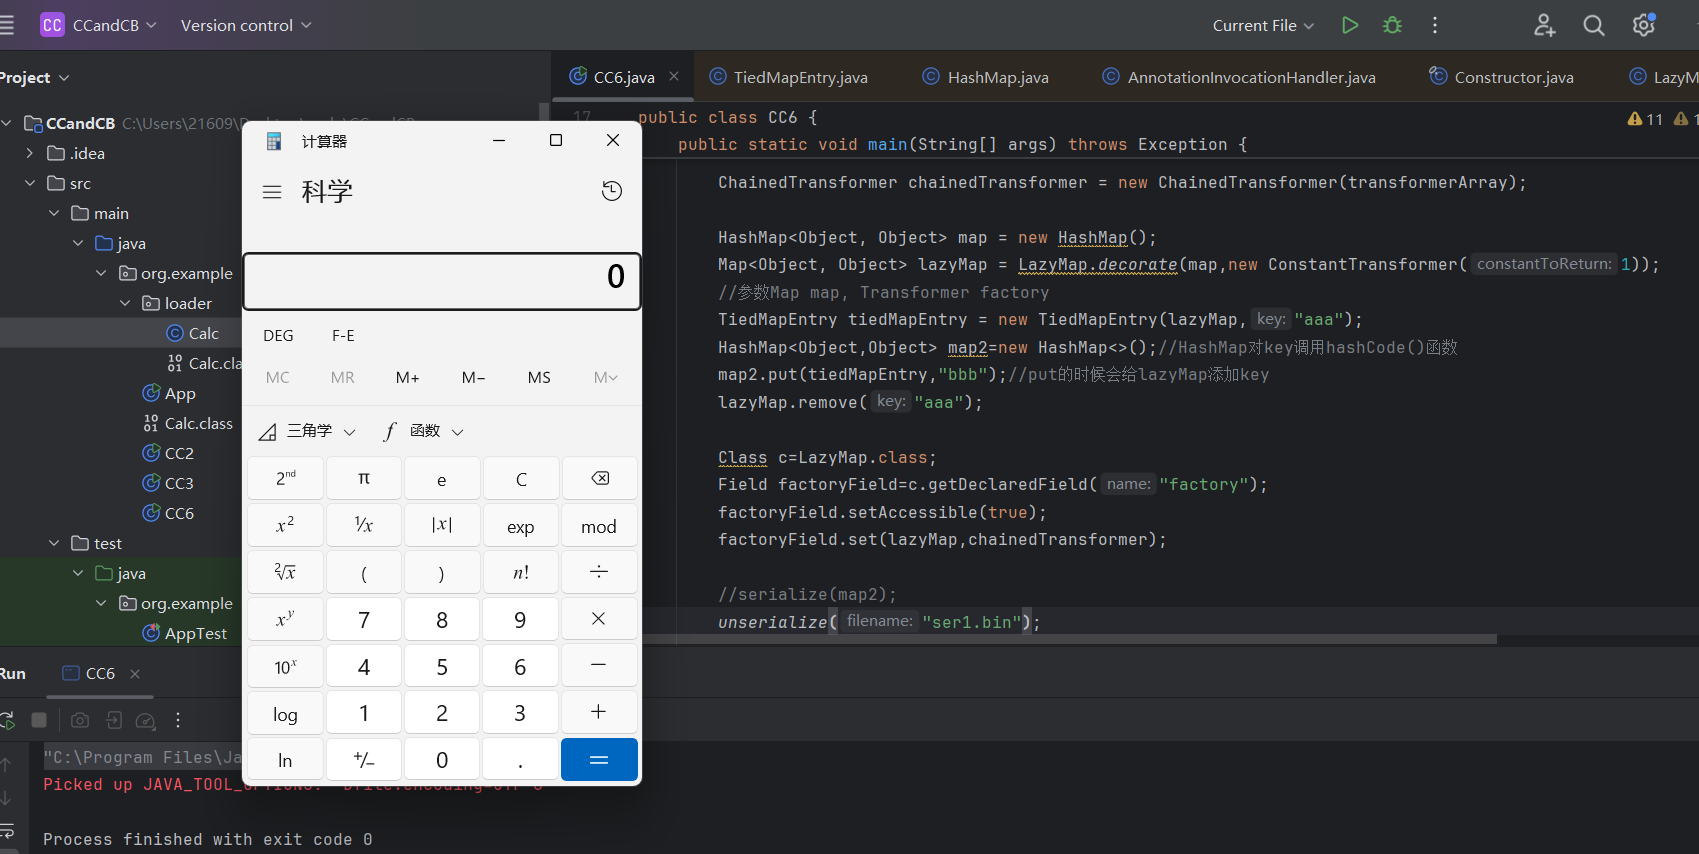The width and height of the screenshot is (1699, 854).
Task: Click the calculator display field showing 0
Action: [441, 280]
